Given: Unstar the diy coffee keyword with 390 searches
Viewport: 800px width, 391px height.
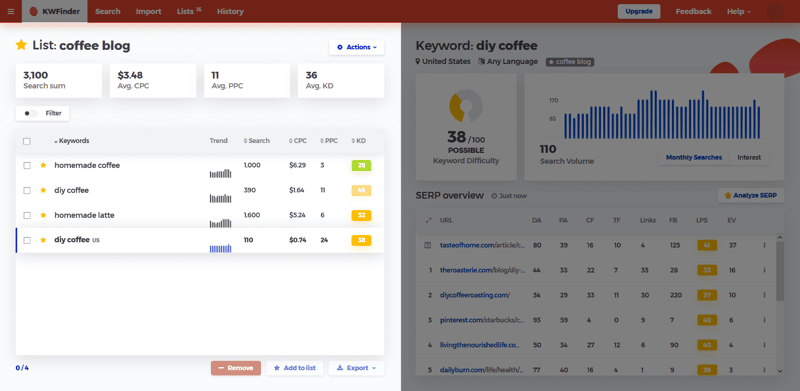Looking at the screenshot, I should (43, 190).
